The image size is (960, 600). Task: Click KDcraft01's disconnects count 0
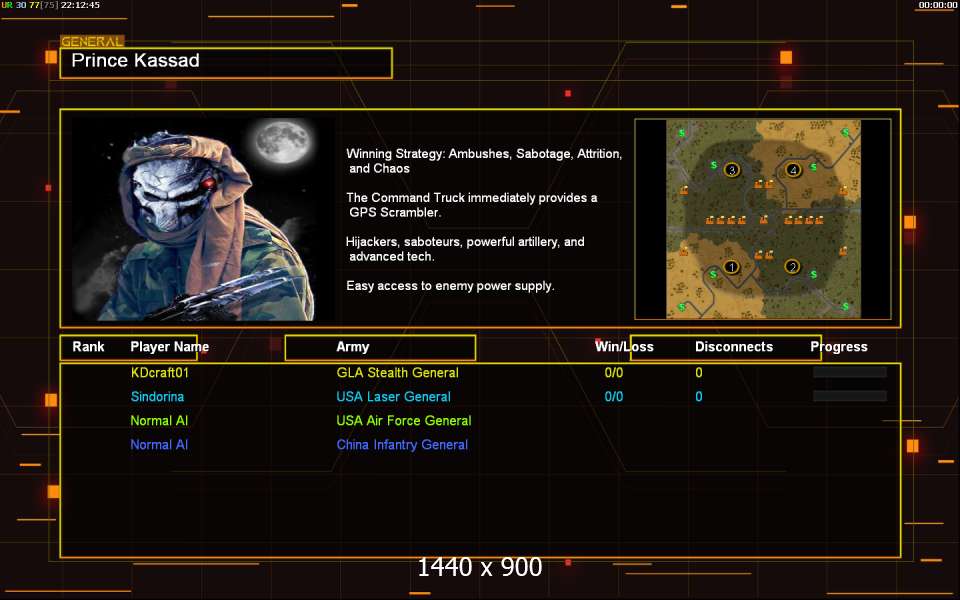click(x=699, y=372)
